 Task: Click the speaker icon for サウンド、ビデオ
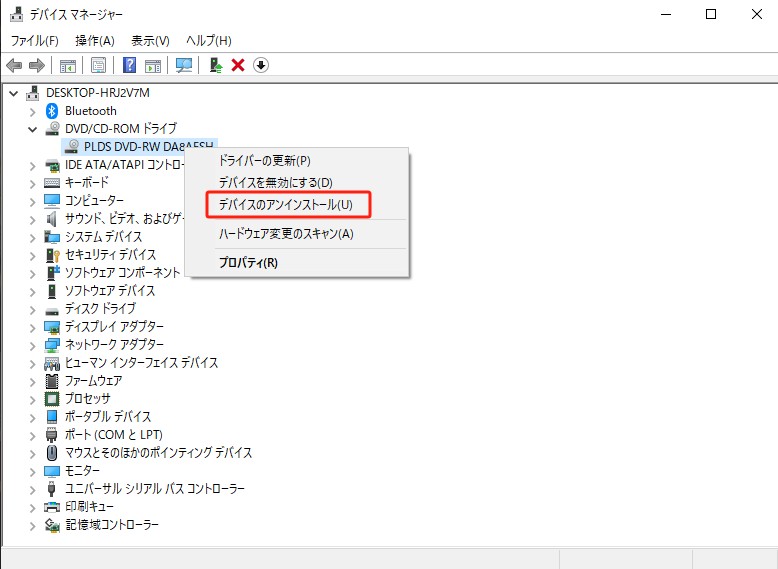(x=52, y=218)
